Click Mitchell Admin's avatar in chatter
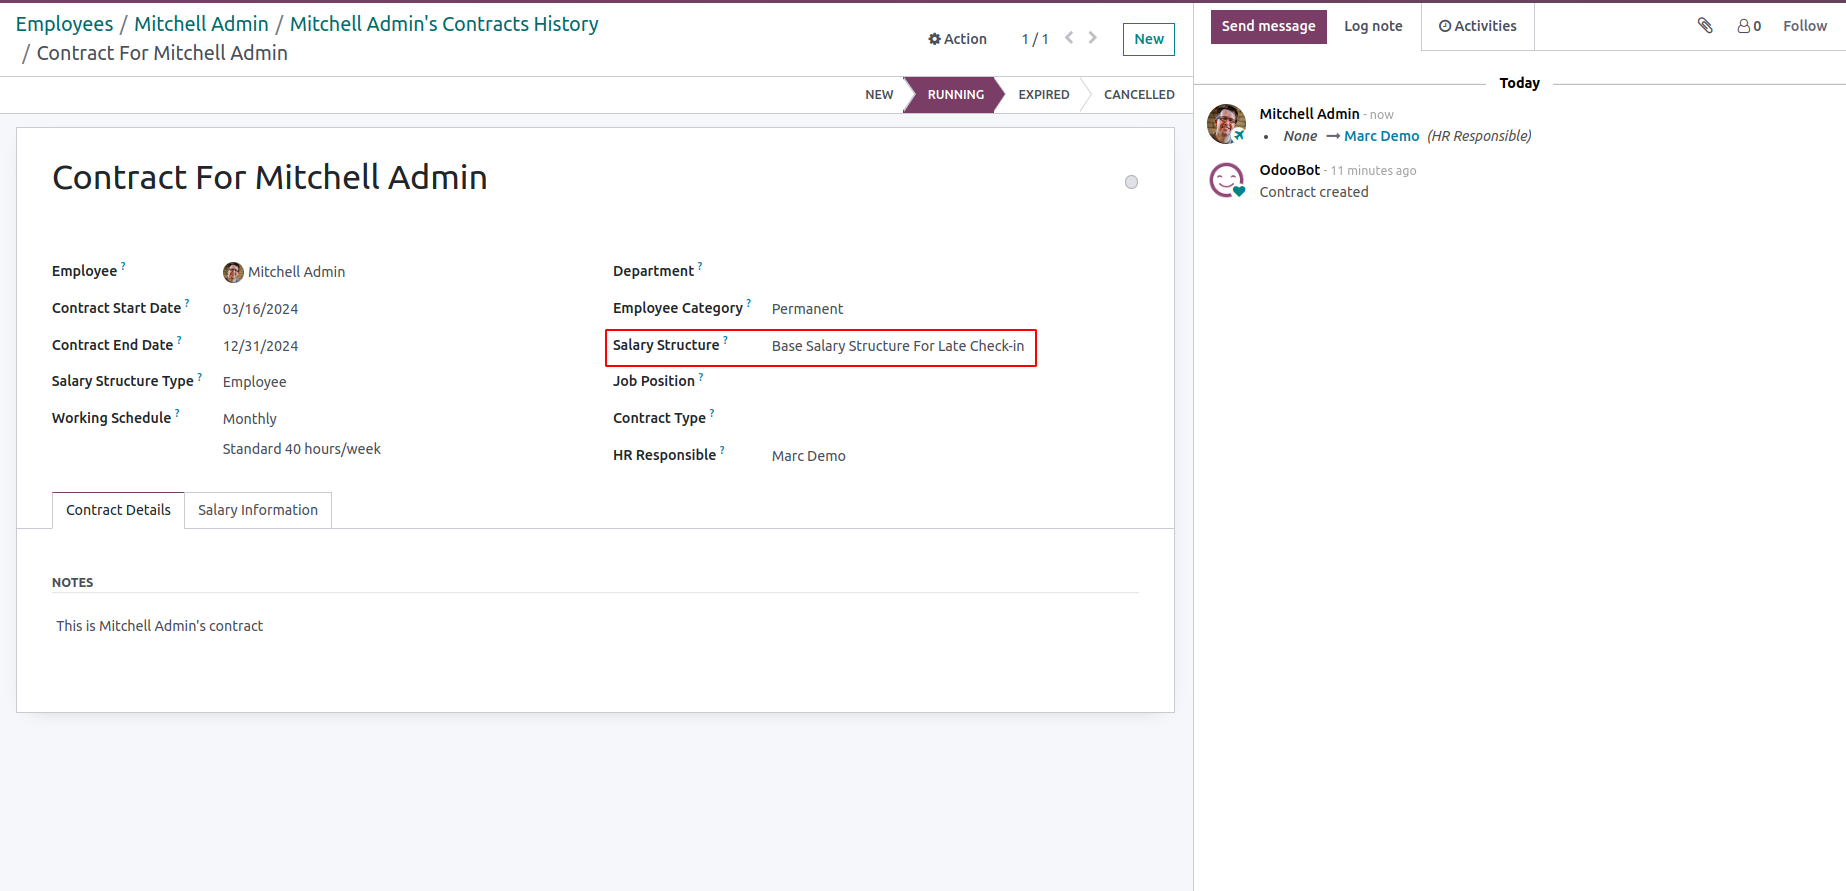The image size is (1846, 891). 1227,124
